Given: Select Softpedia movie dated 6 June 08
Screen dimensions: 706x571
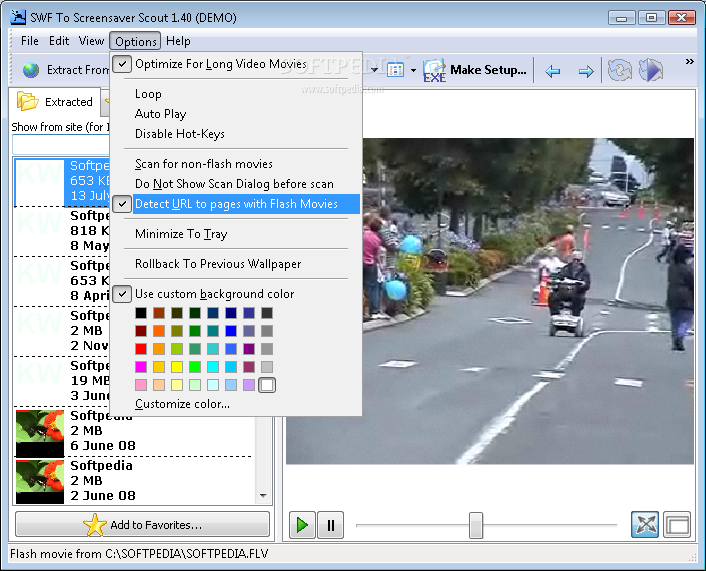Looking at the screenshot, I should 134,431.
